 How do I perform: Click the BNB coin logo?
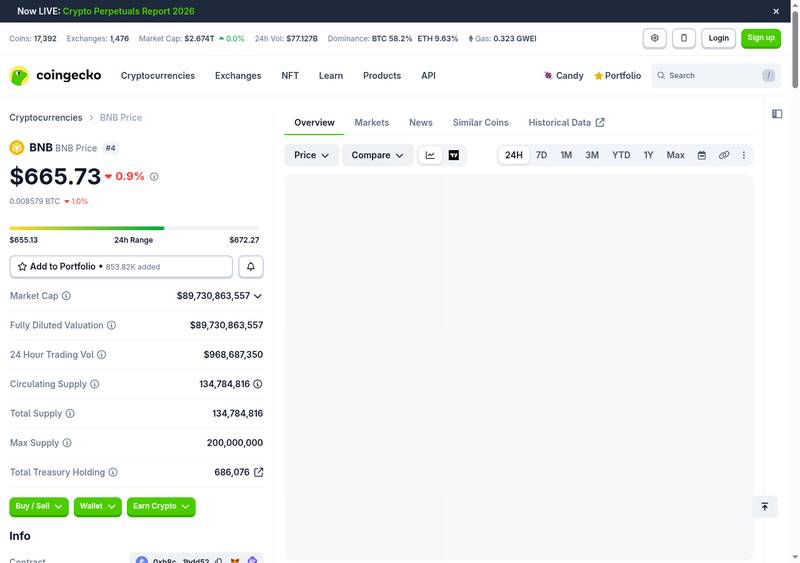(x=17, y=148)
